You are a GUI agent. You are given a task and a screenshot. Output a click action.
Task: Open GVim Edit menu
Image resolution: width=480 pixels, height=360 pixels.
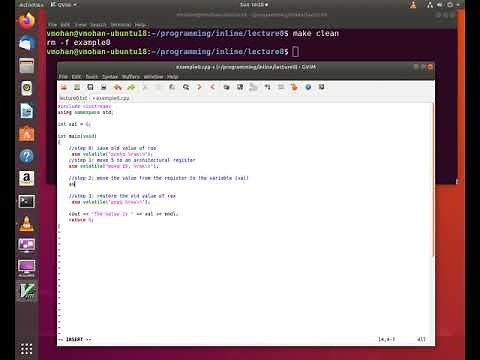point(76,77)
